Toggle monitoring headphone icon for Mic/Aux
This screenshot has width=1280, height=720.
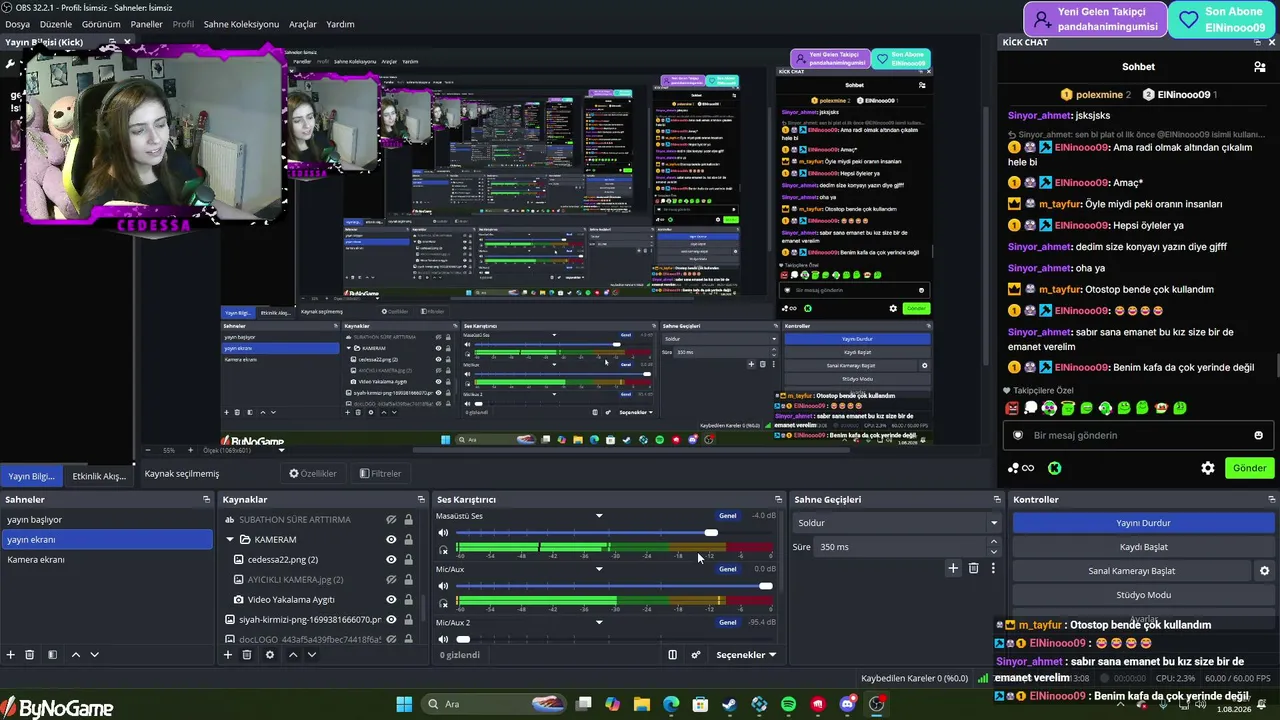click(443, 603)
